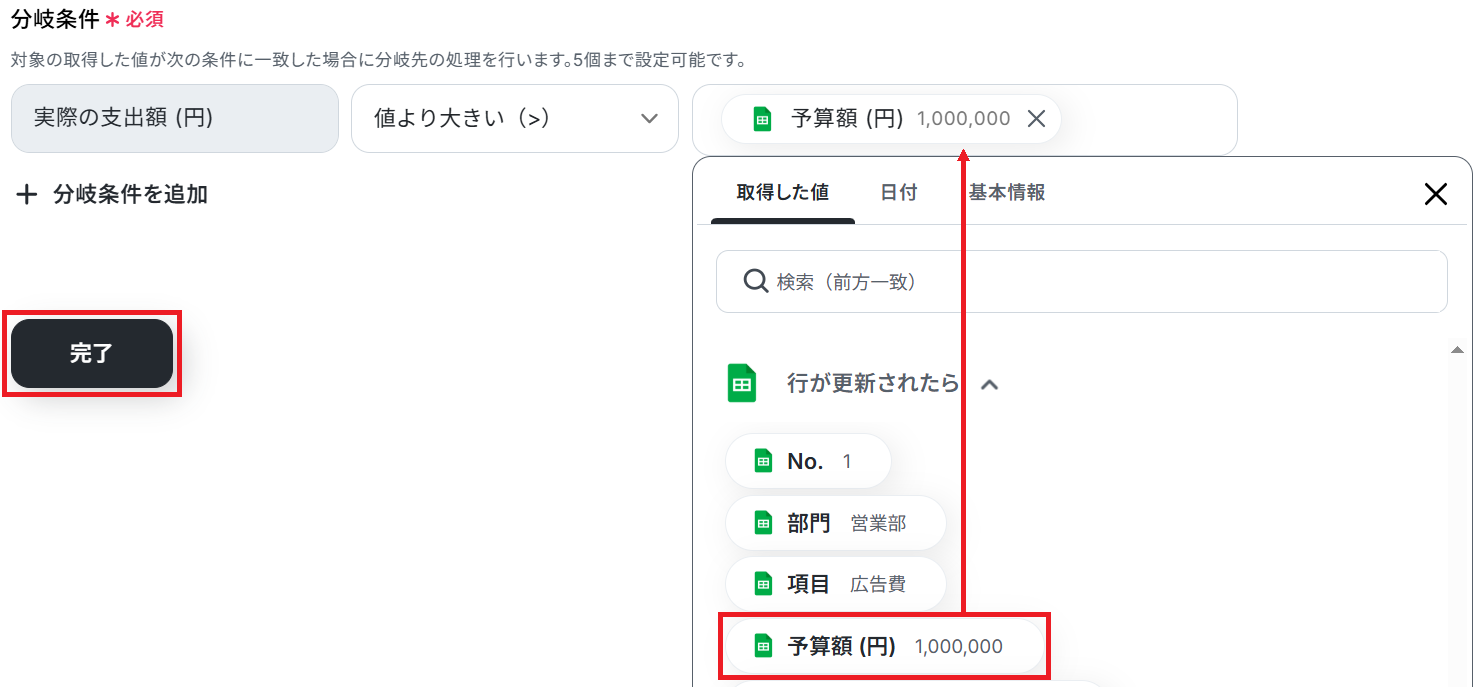Select the 予算額 (円) 1,000,000 chip in the list
1480x687 pixels.
(884, 646)
